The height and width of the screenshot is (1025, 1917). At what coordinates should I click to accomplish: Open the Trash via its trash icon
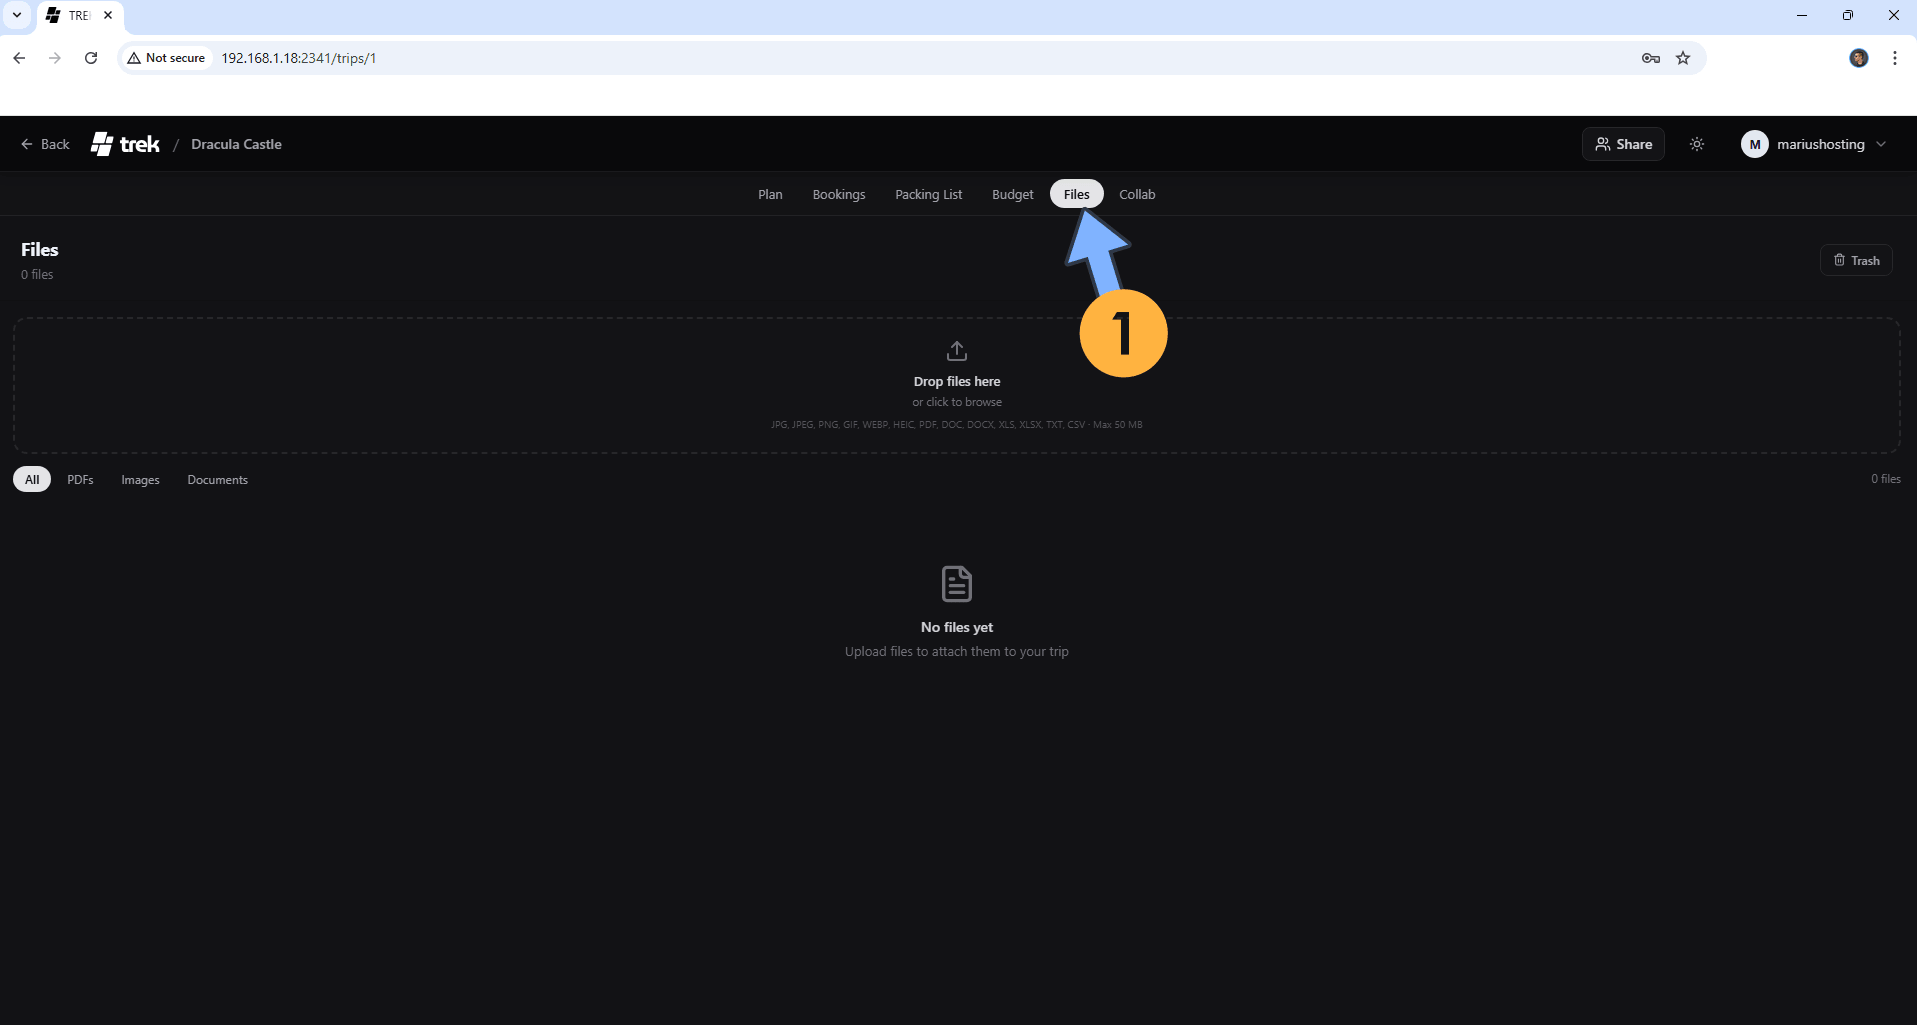pos(1839,260)
